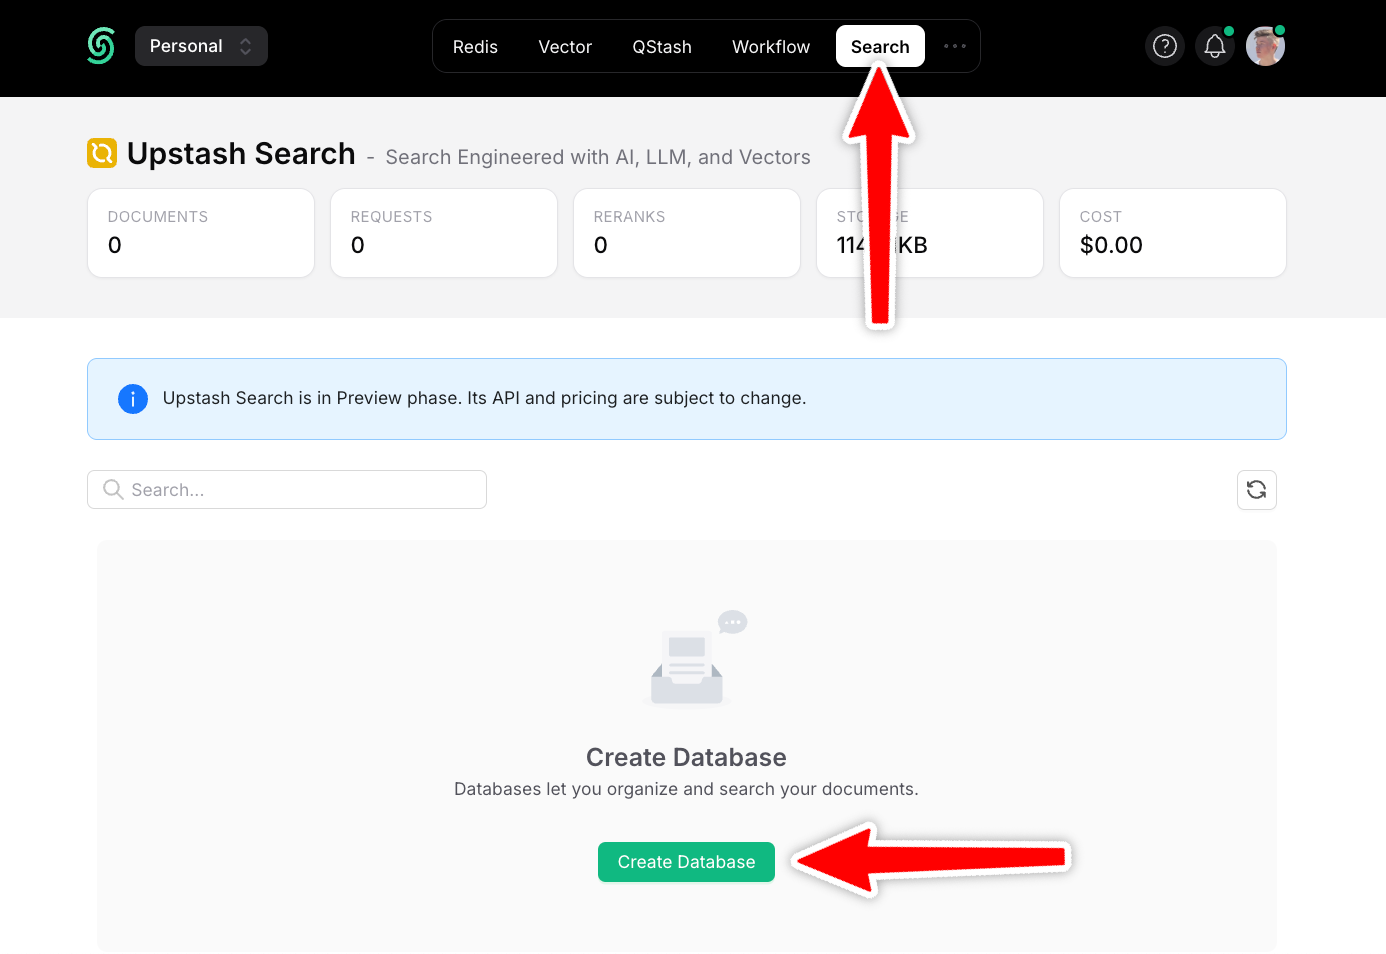Click the green Create Database button
Image resolution: width=1386 pixels, height=954 pixels.
coord(686,862)
